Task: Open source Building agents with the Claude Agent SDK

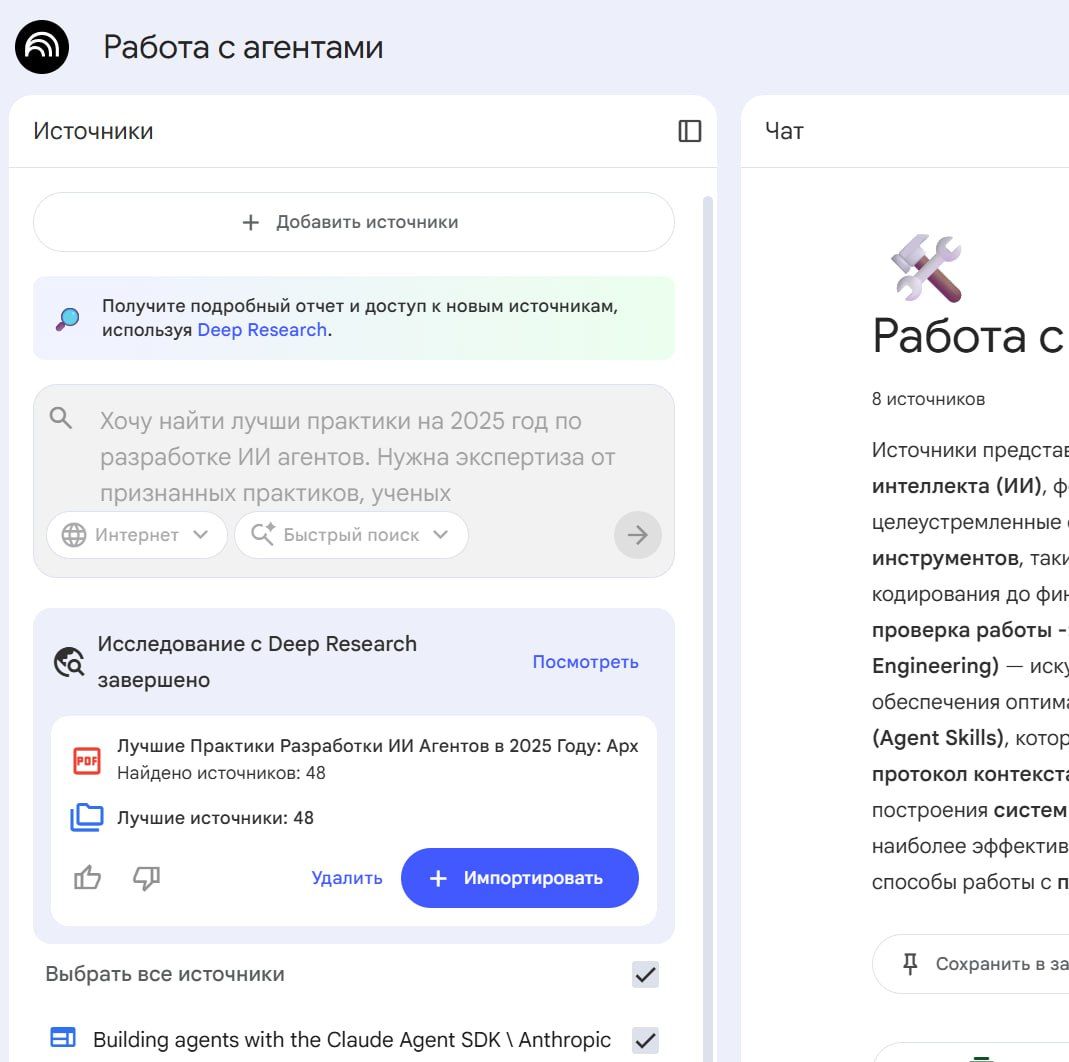Action: coord(352,1040)
